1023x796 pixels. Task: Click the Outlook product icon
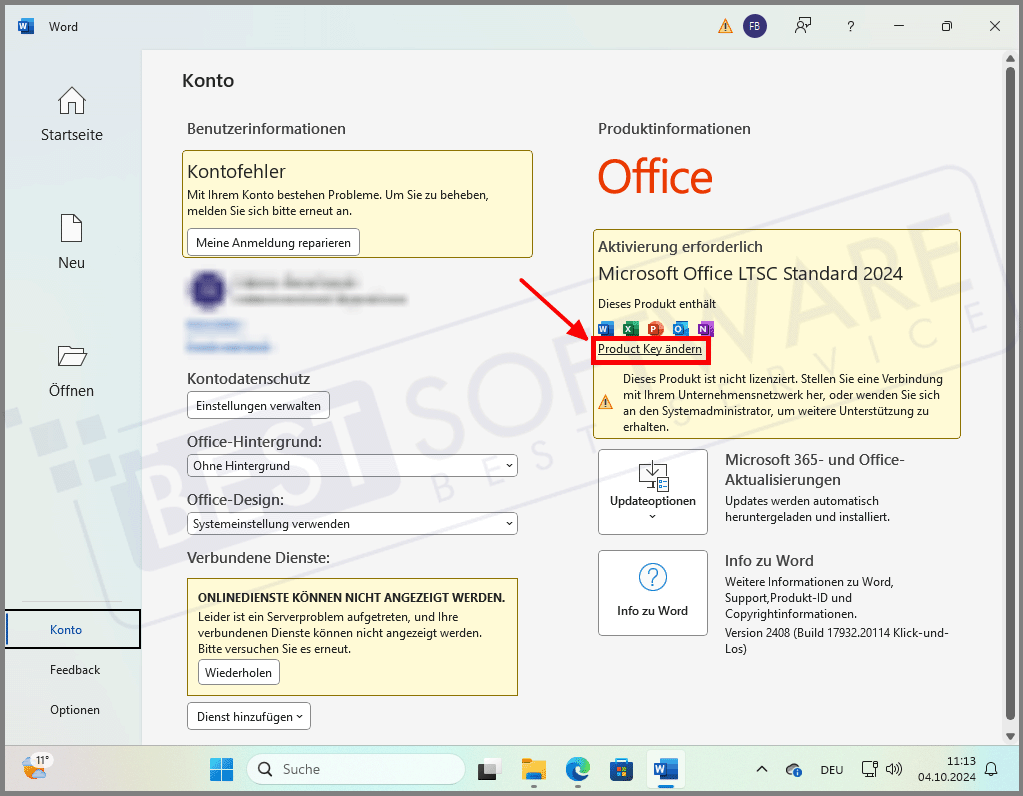click(x=680, y=328)
